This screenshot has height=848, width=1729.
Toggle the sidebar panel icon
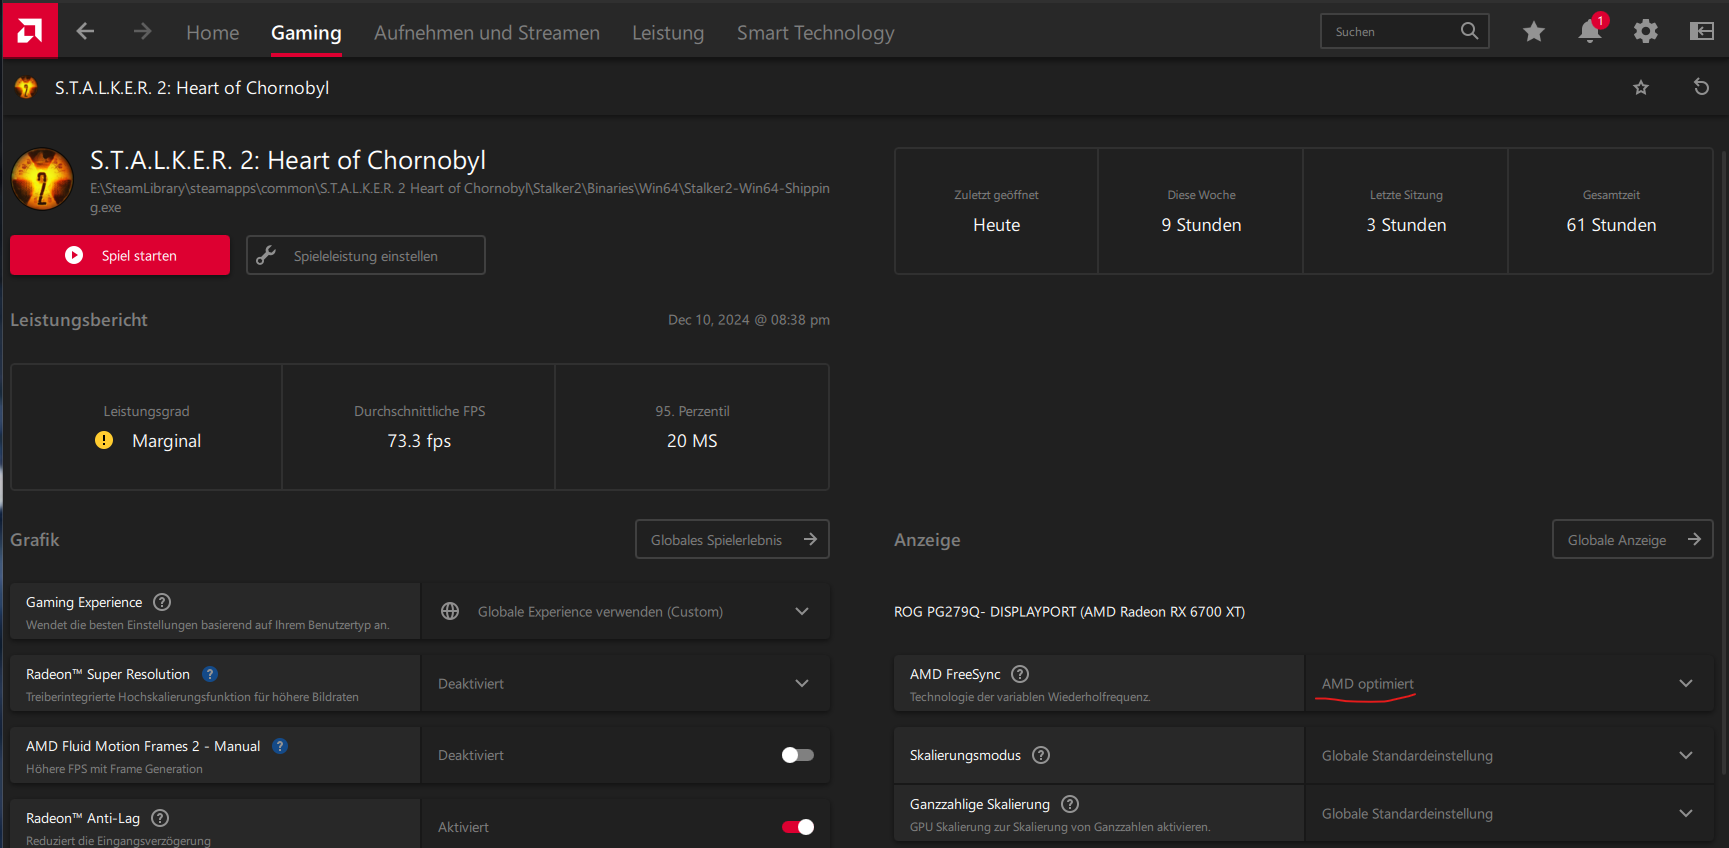pos(1702,32)
